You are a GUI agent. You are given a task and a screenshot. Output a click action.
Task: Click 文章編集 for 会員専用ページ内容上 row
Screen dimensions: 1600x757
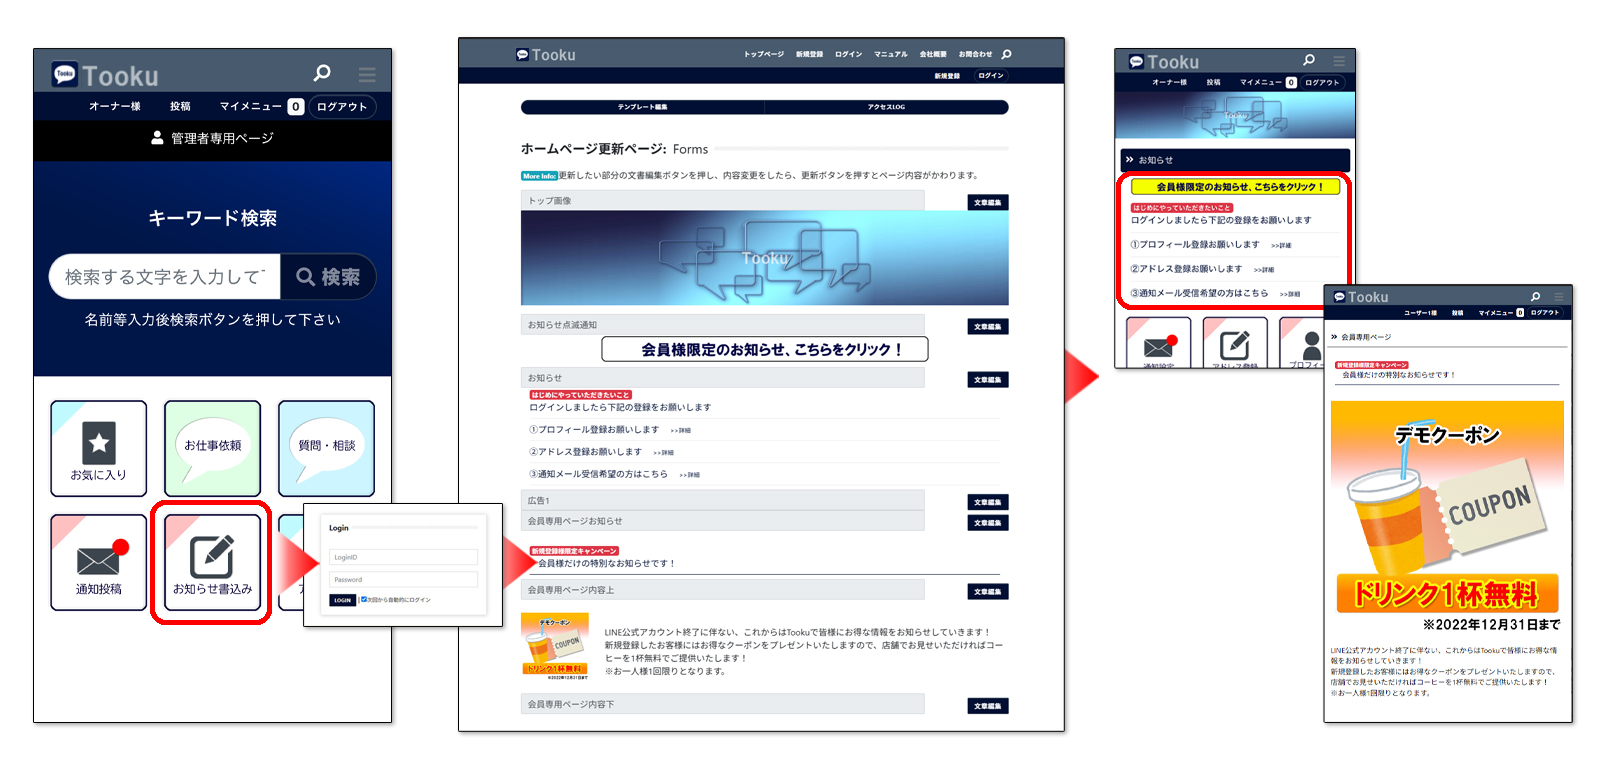coord(988,592)
